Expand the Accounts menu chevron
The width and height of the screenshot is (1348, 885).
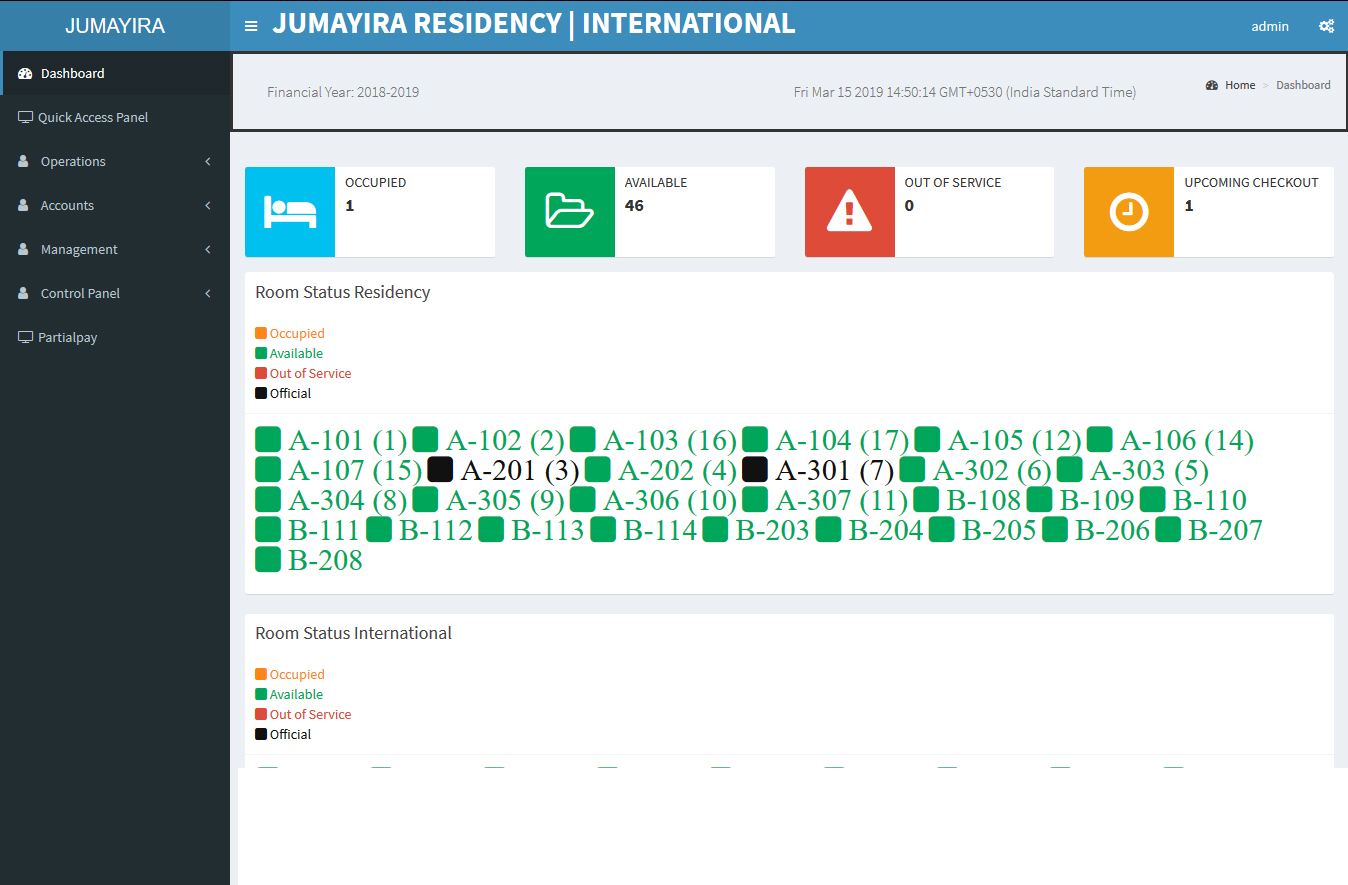tap(208, 206)
